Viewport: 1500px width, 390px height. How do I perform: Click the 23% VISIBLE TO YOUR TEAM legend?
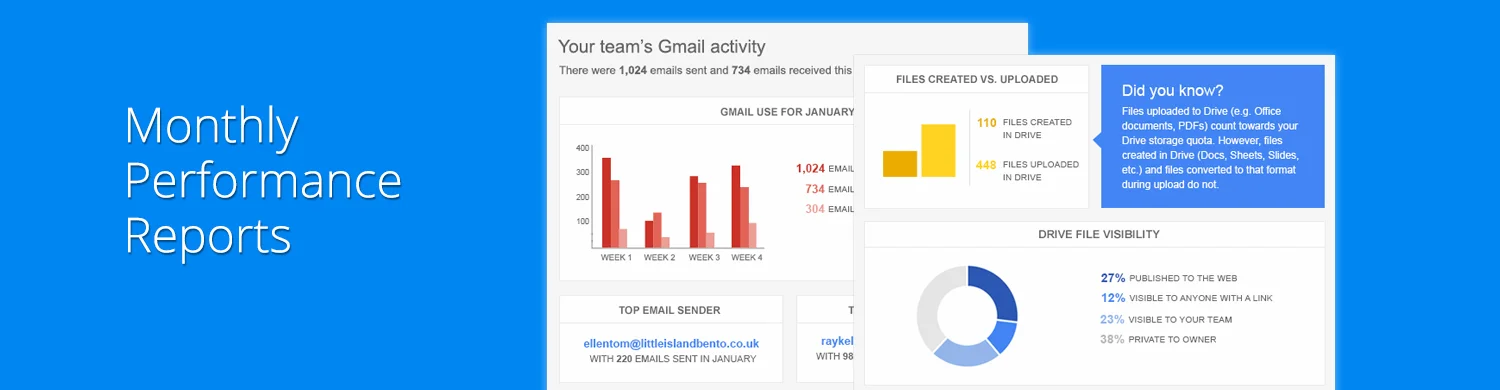click(x=1166, y=319)
